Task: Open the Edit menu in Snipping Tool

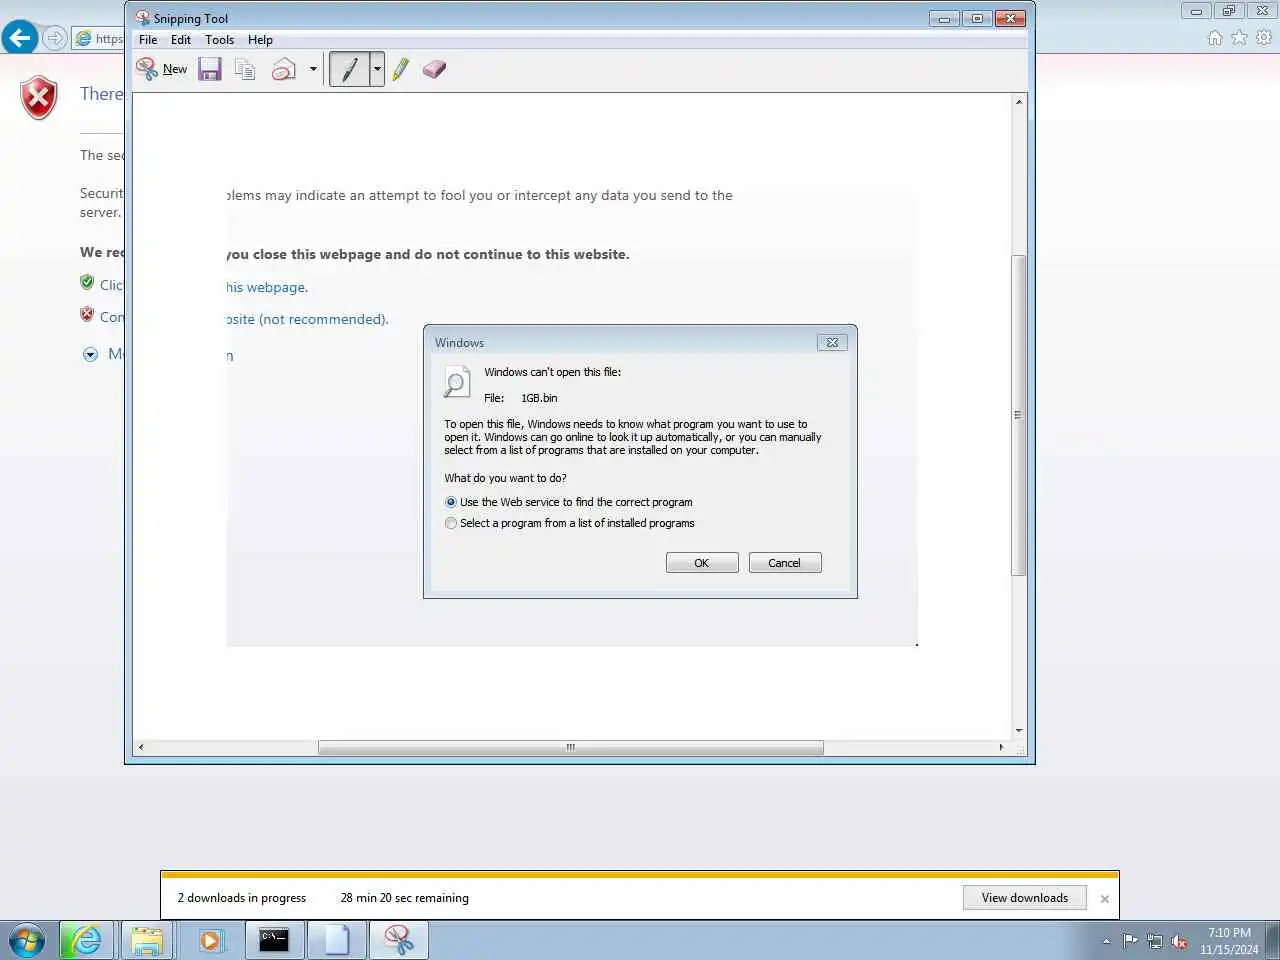Action: click(181, 40)
